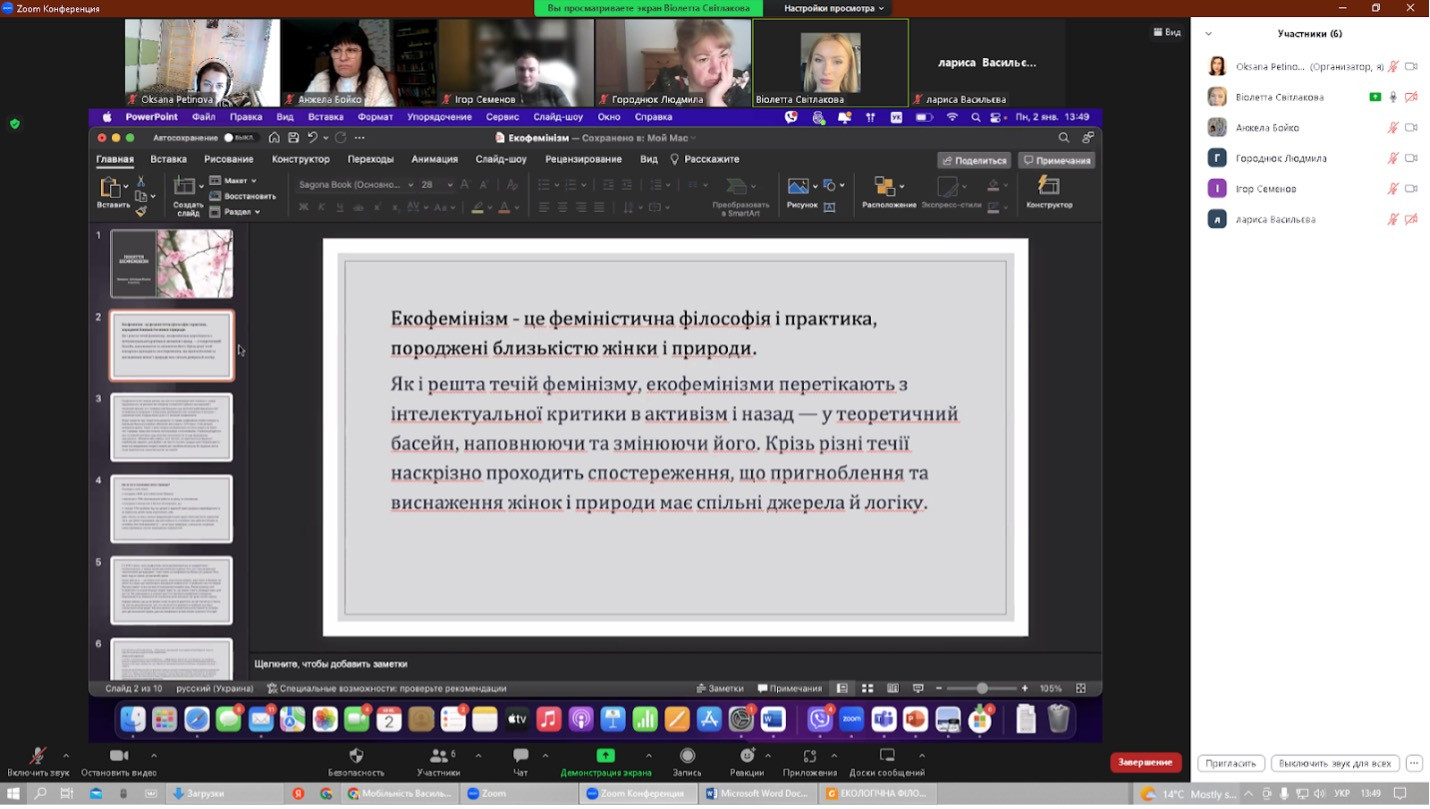This screenshot has width=1430, height=809.
Task: Open Участники participants tab in toolbar
Action: click(x=438, y=757)
